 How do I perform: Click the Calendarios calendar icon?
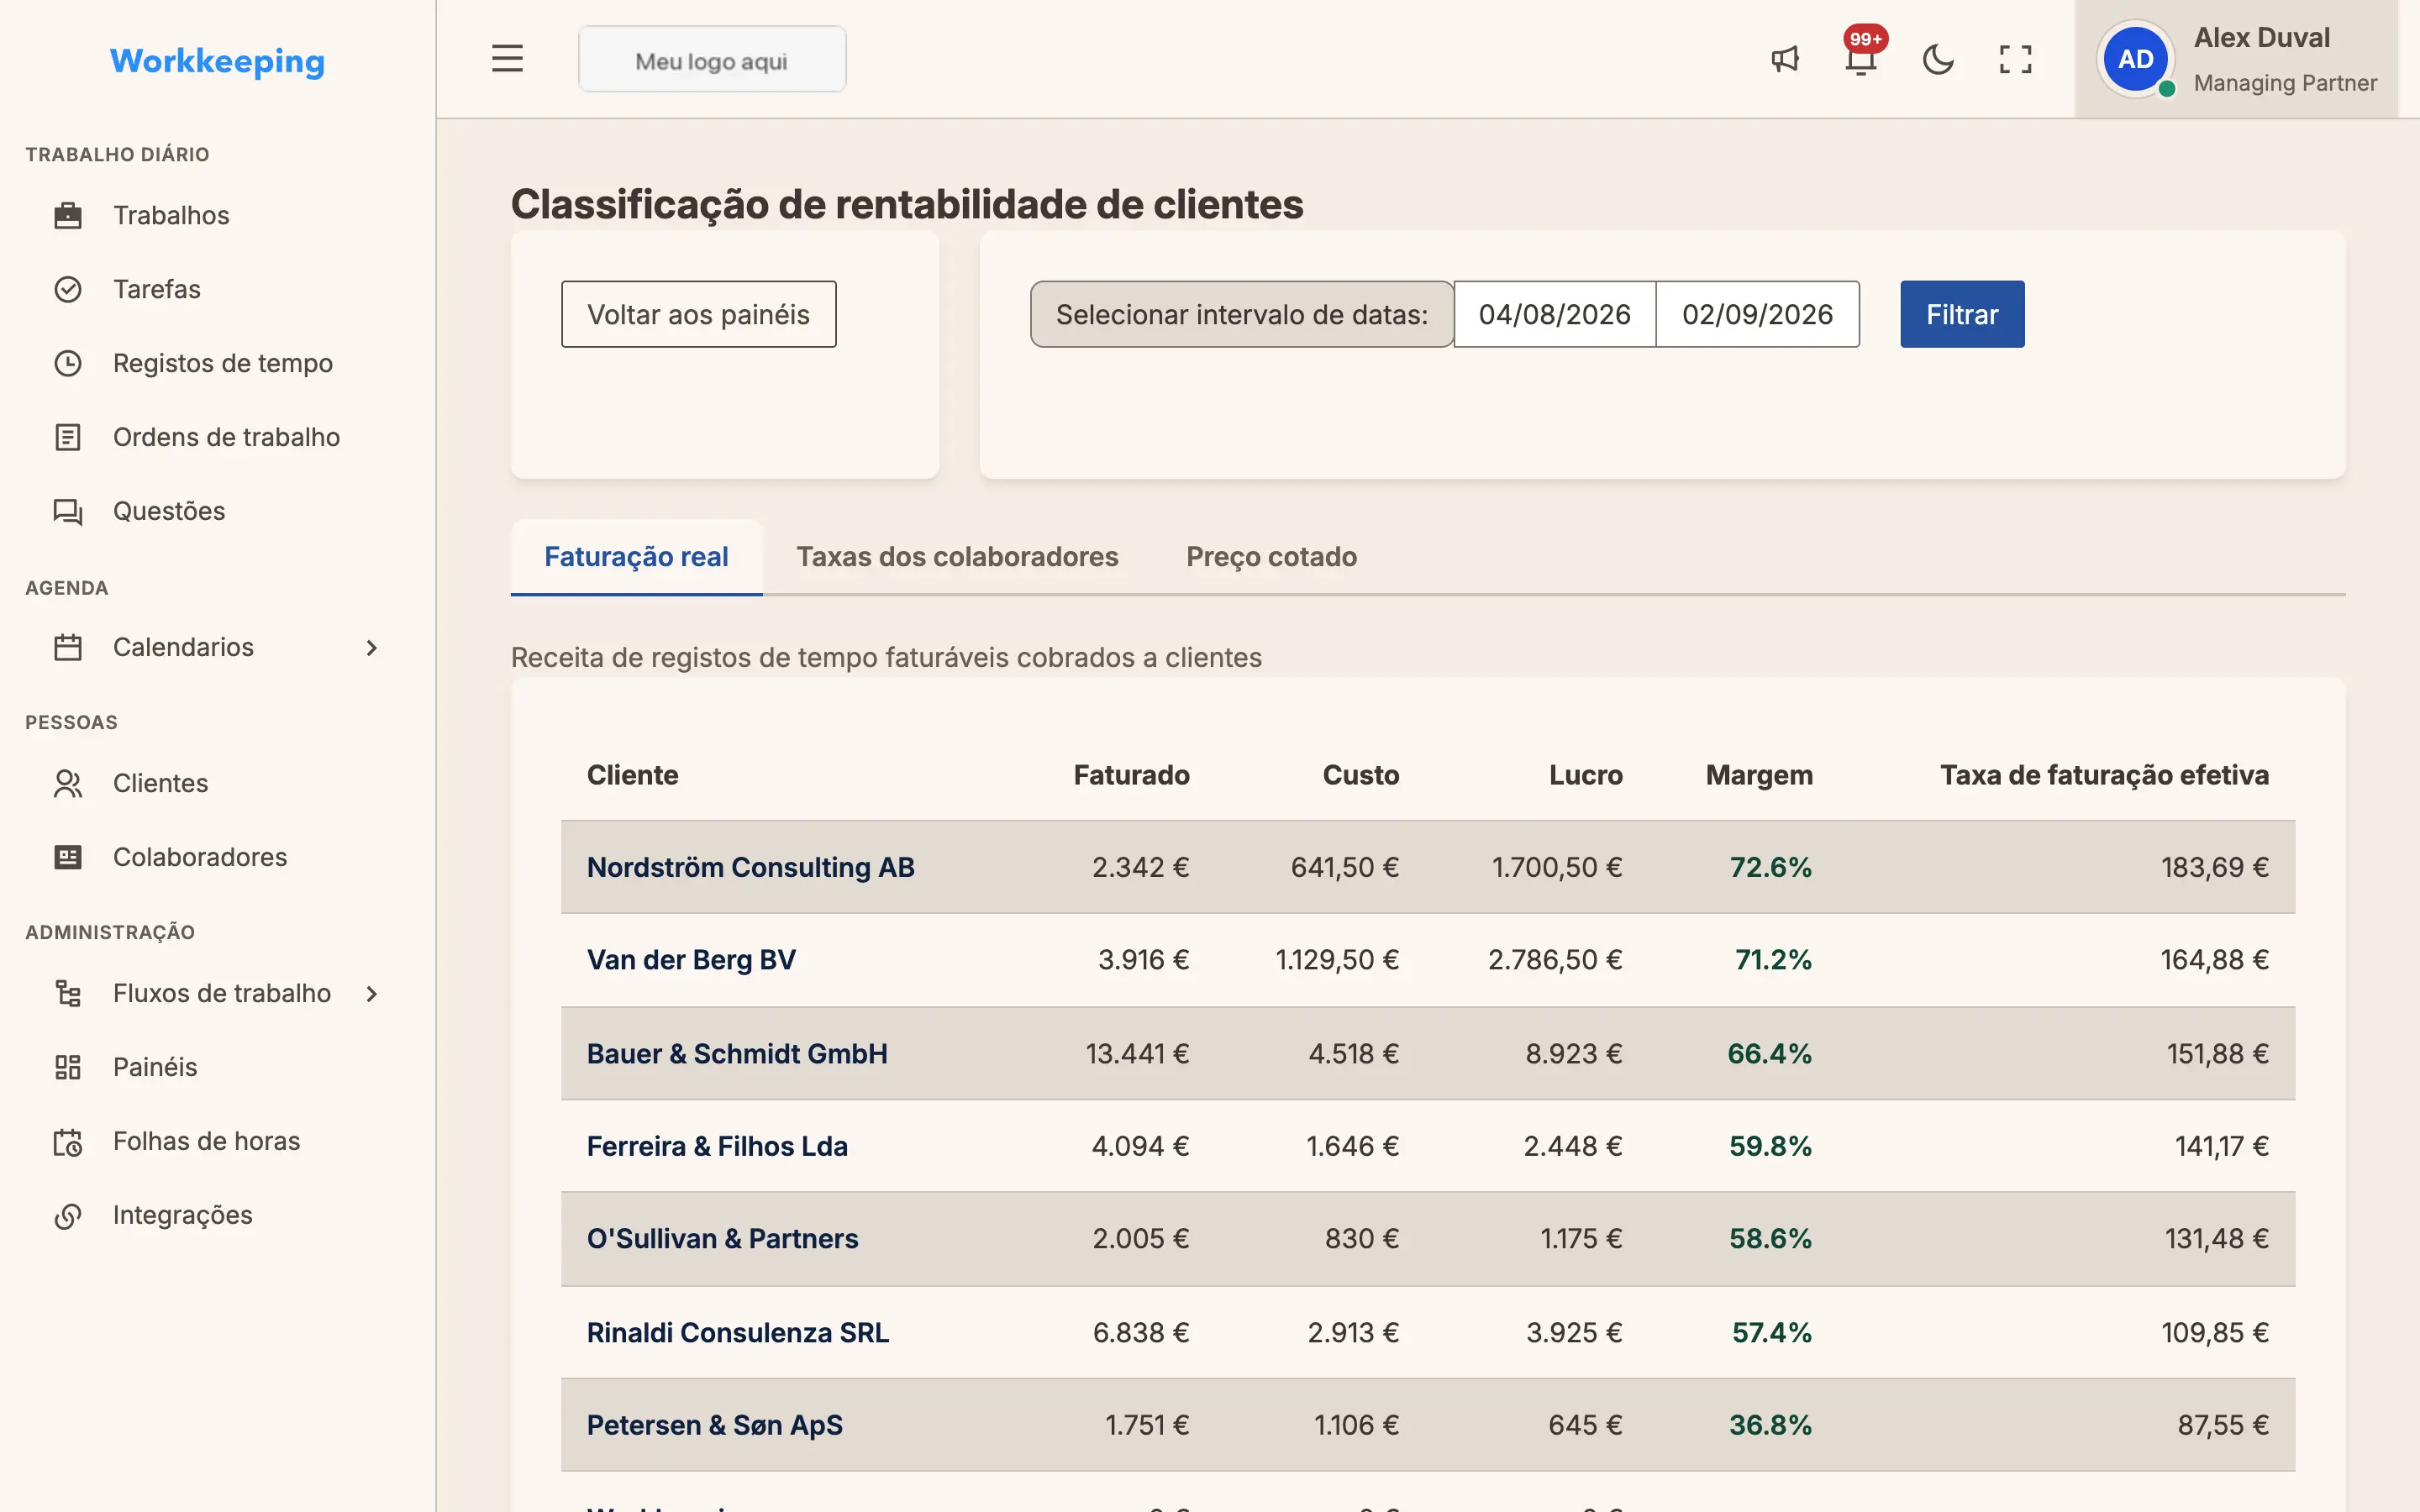(x=68, y=647)
